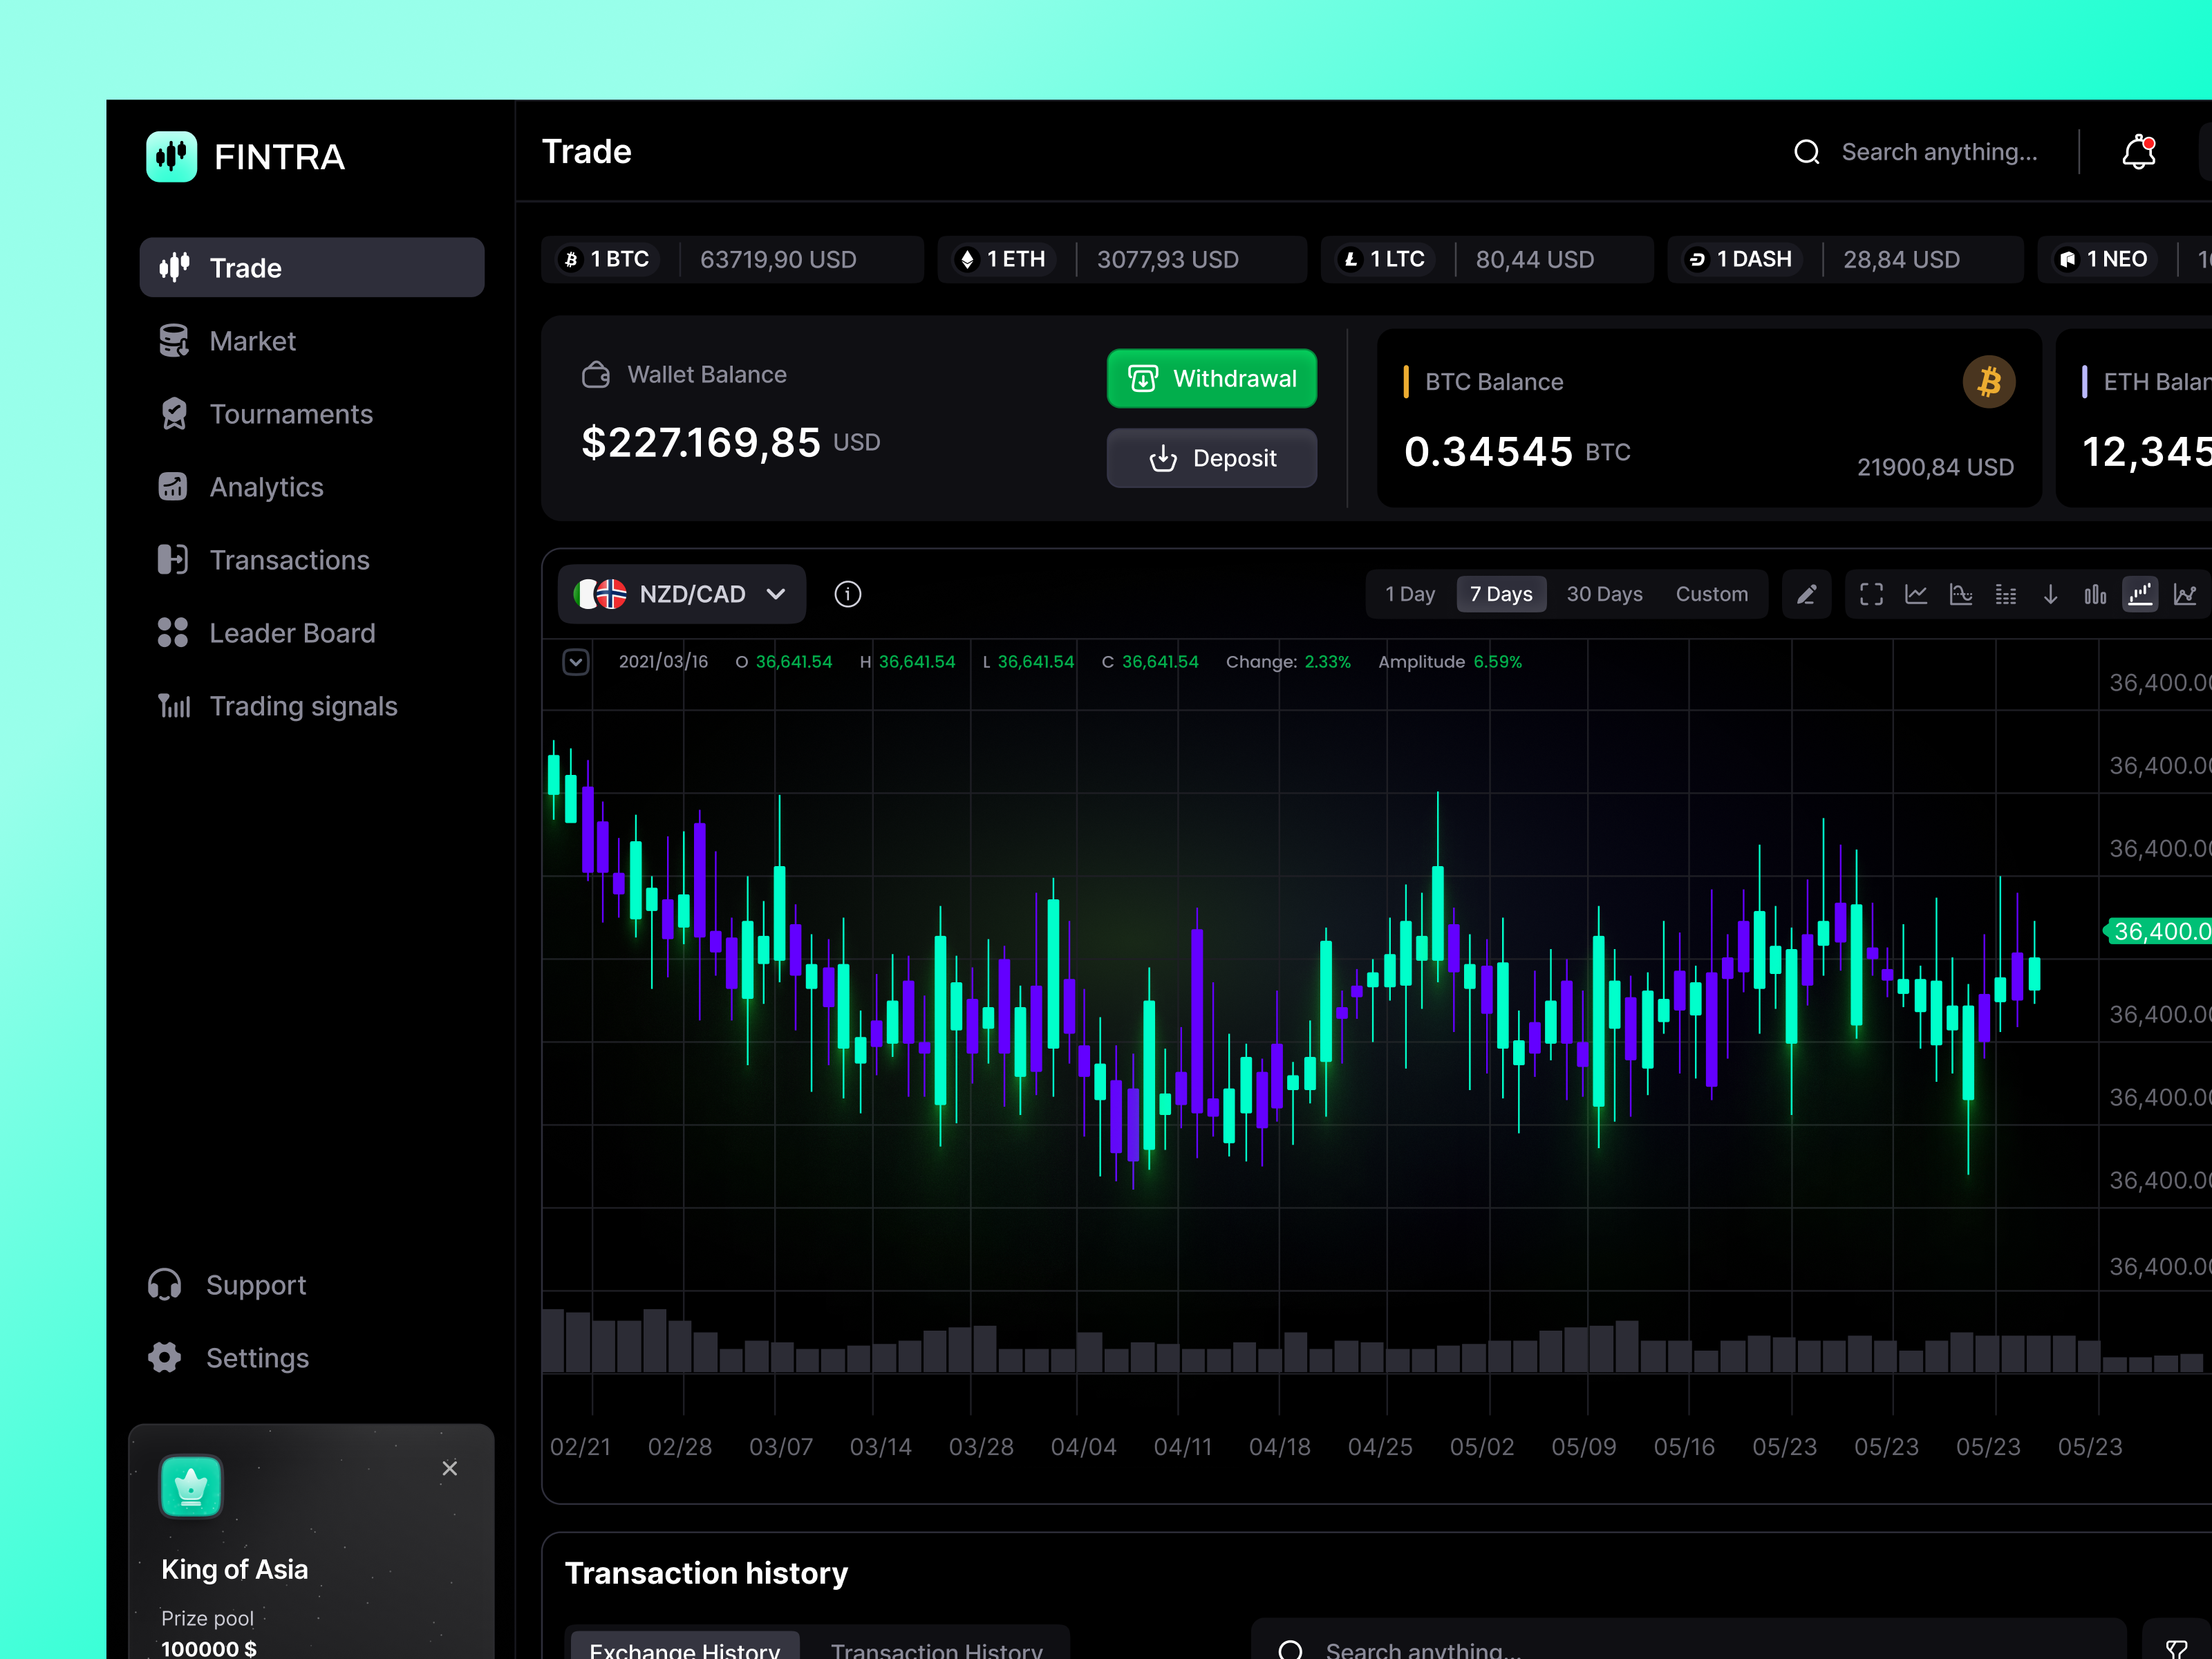Select the drawing pencil tool above the chart
This screenshot has width=2212, height=1659.
1807,594
